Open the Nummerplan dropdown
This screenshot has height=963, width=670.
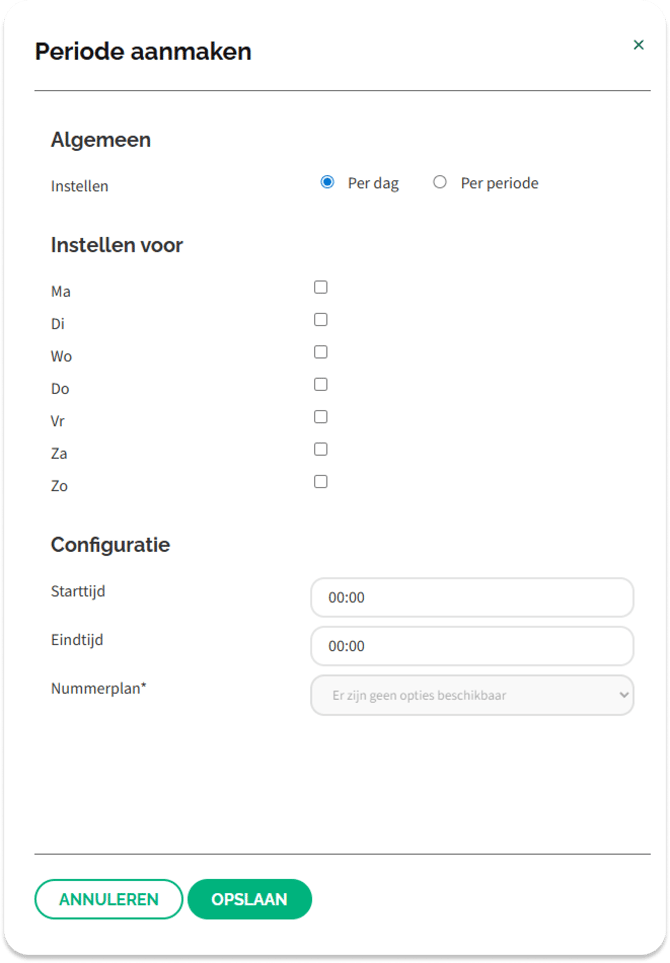pos(472,695)
